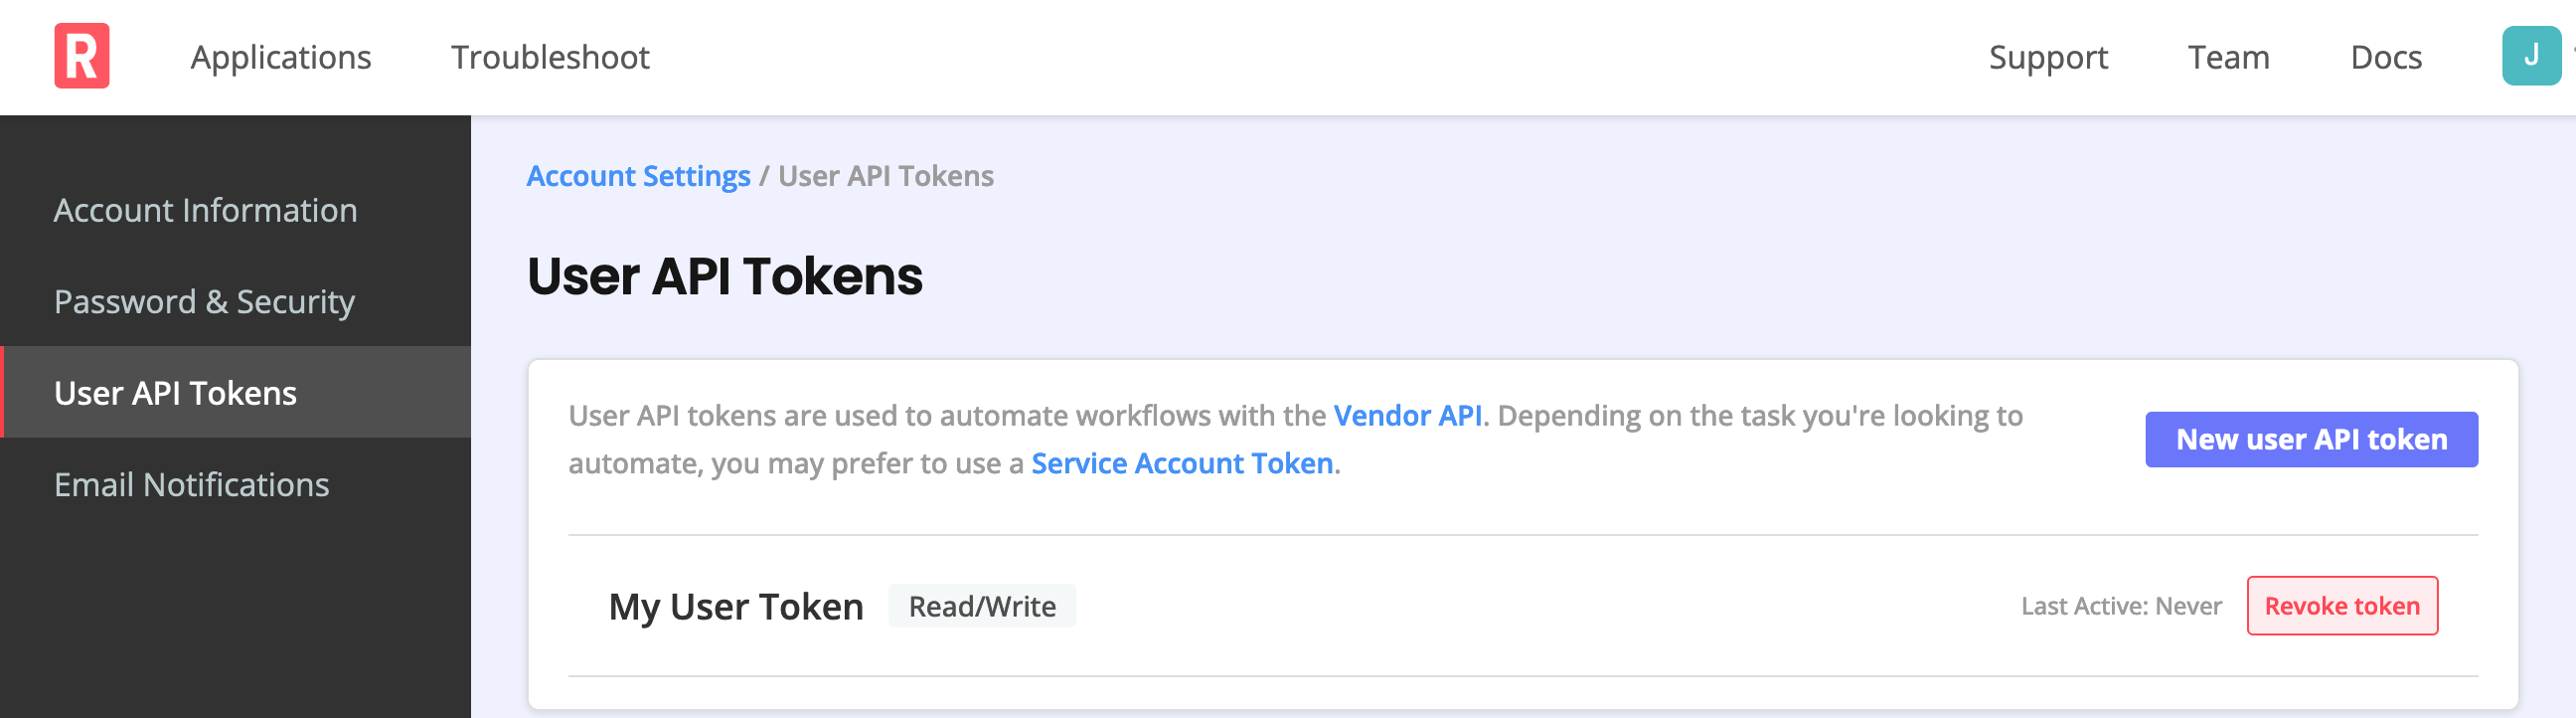Follow the Vendor API link
This screenshot has width=2576, height=718.
coord(1408,415)
